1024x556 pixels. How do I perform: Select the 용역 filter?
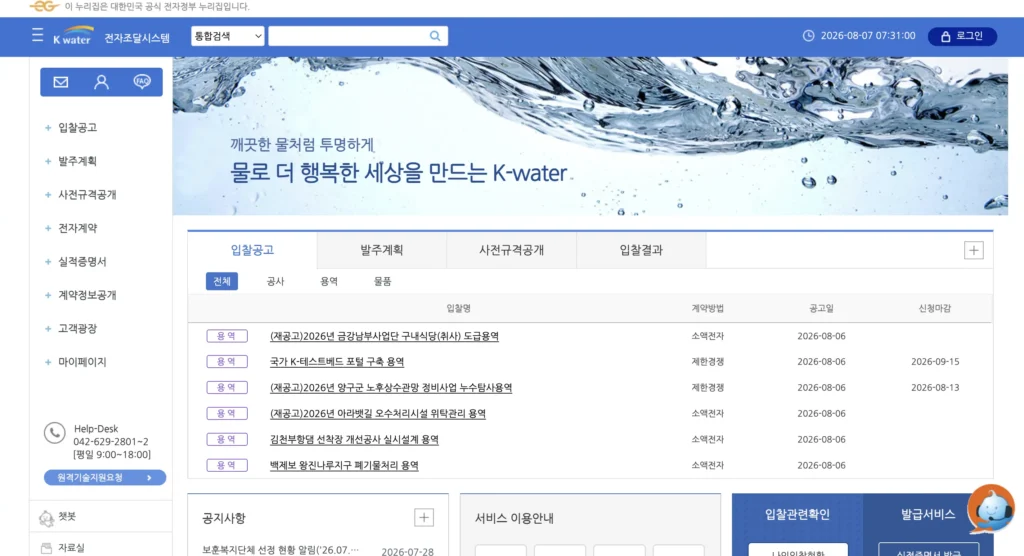click(328, 281)
